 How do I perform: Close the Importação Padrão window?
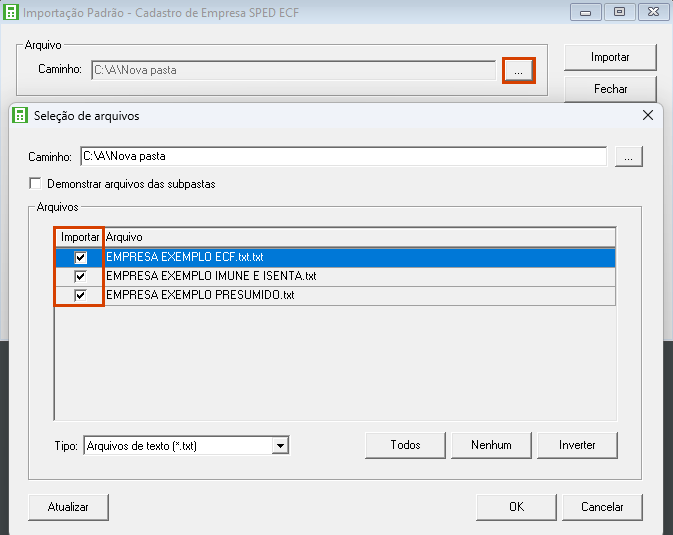(x=653, y=12)
